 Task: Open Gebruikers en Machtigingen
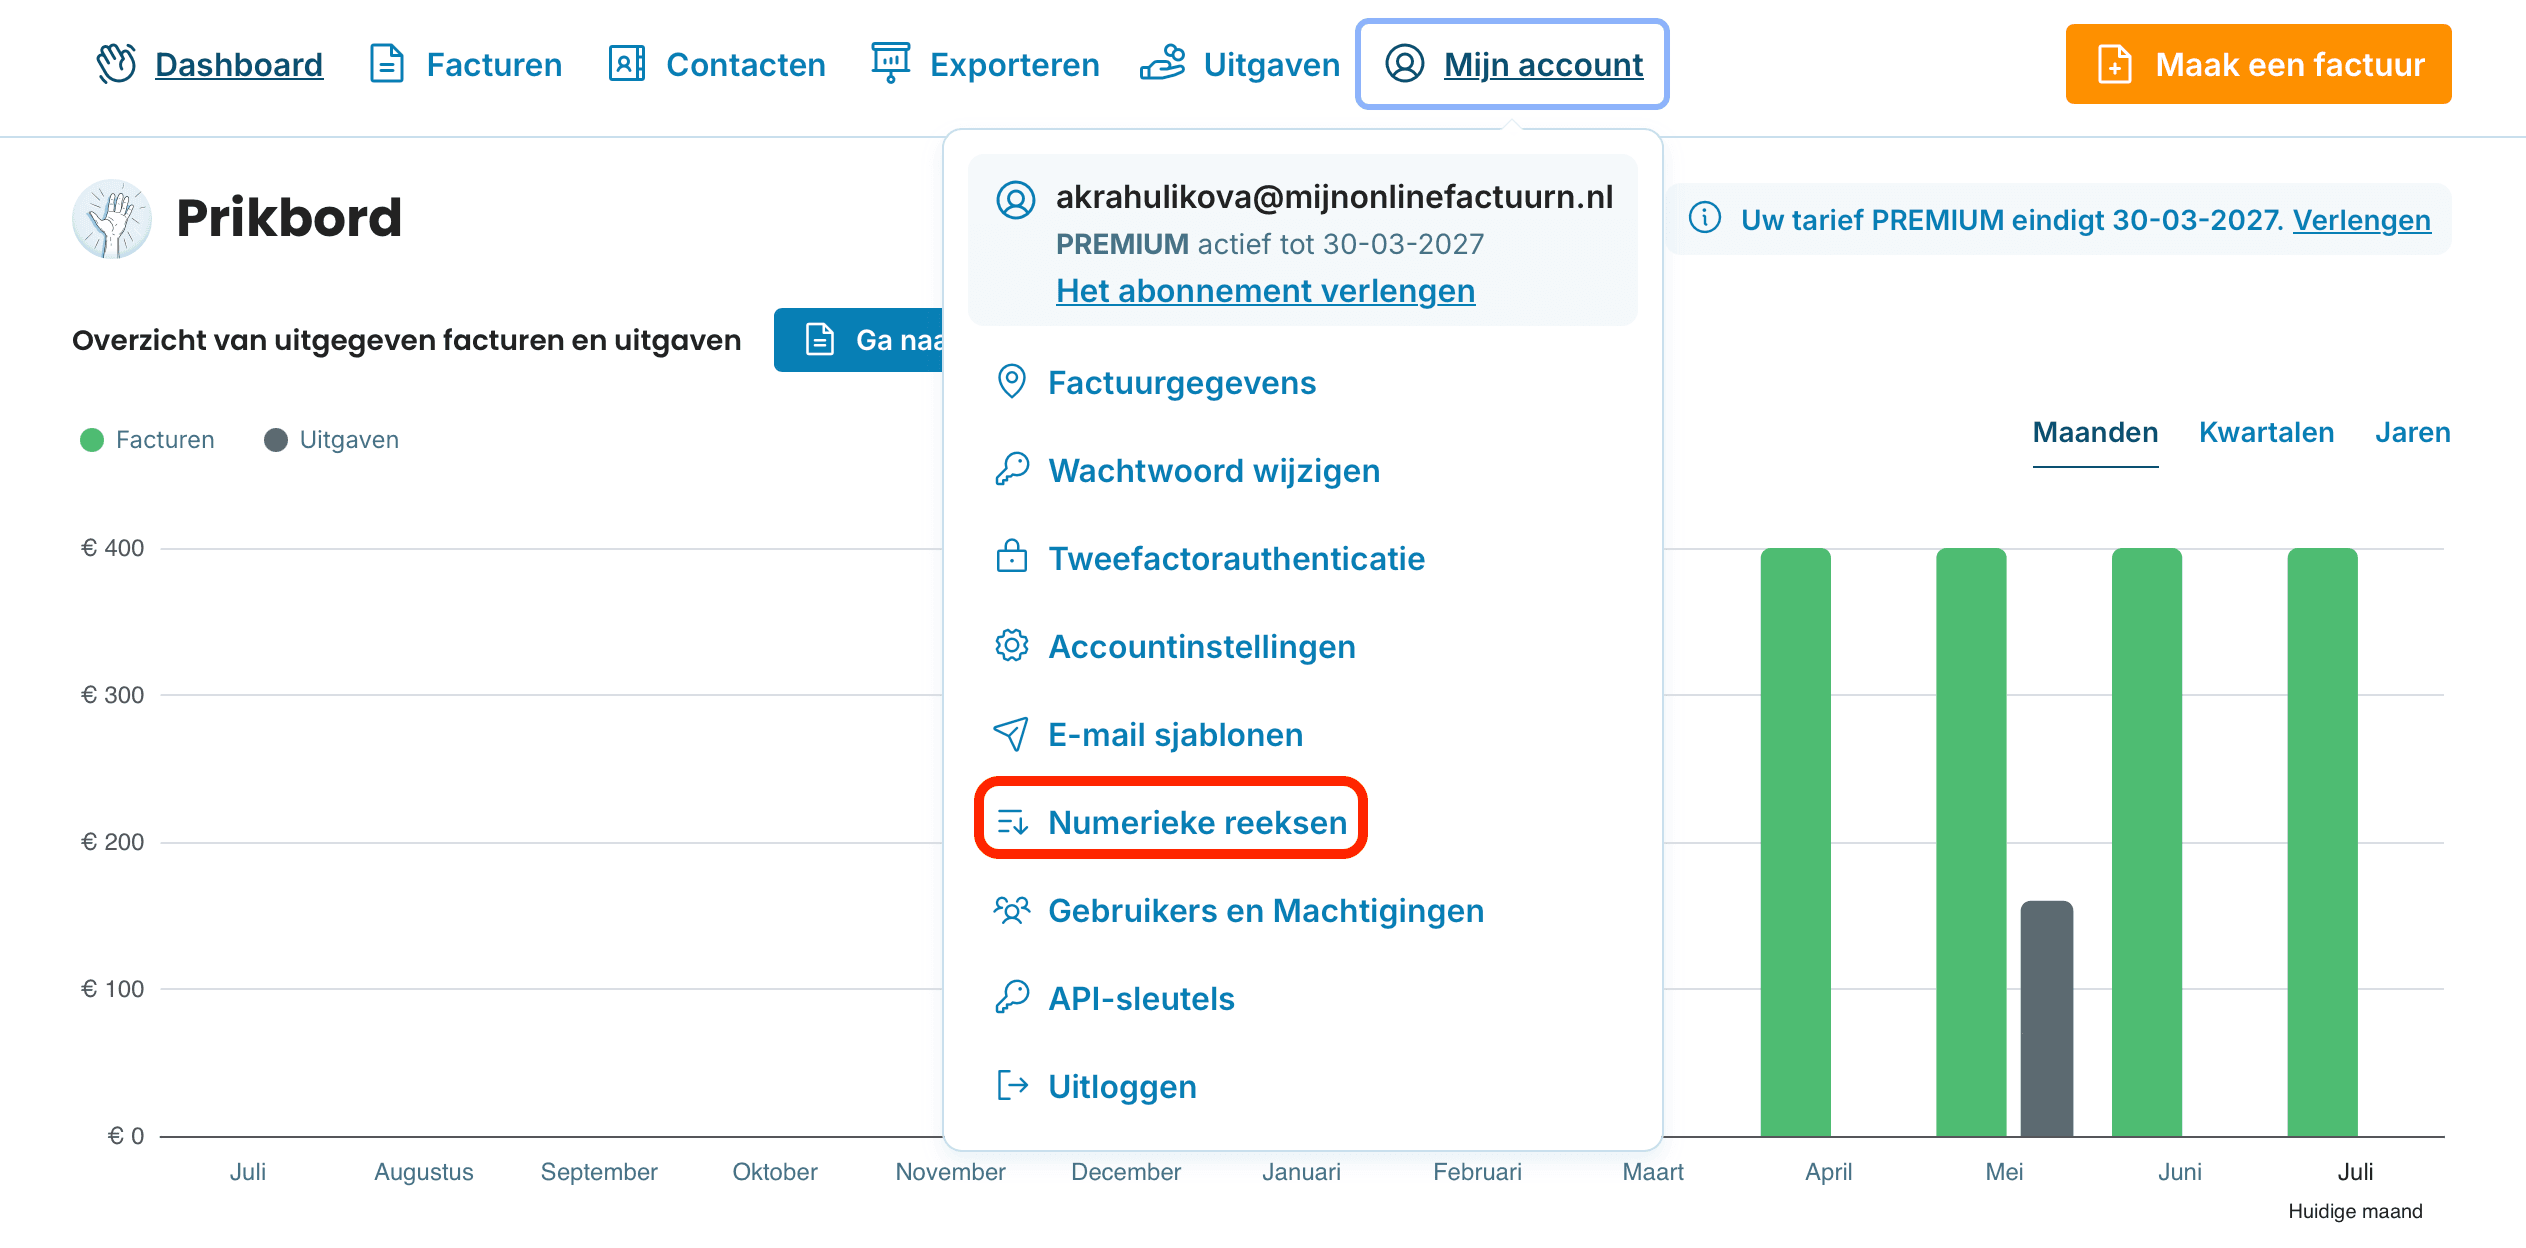point(1239,910)
